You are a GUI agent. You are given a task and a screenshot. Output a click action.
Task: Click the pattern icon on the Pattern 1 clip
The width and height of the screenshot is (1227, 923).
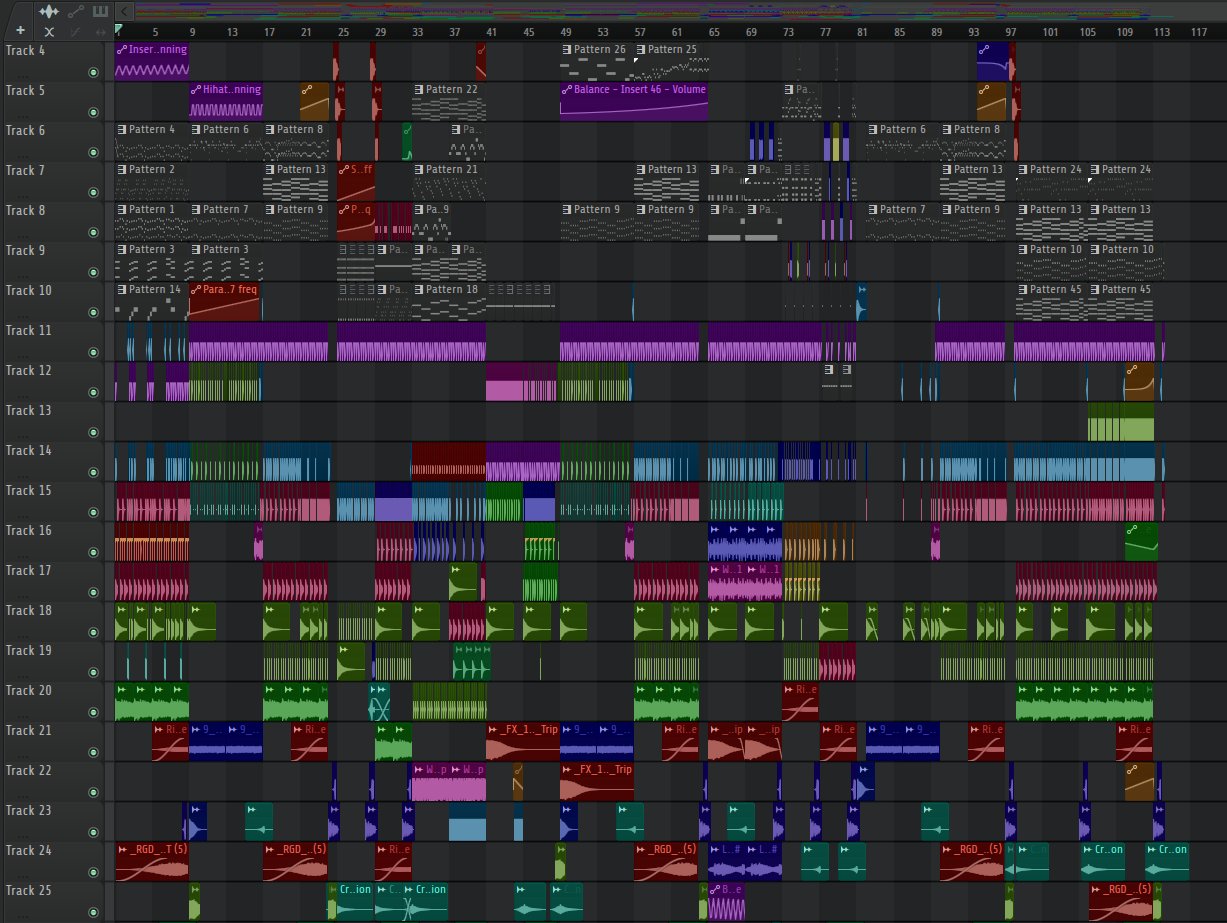(x=121, y=209)
